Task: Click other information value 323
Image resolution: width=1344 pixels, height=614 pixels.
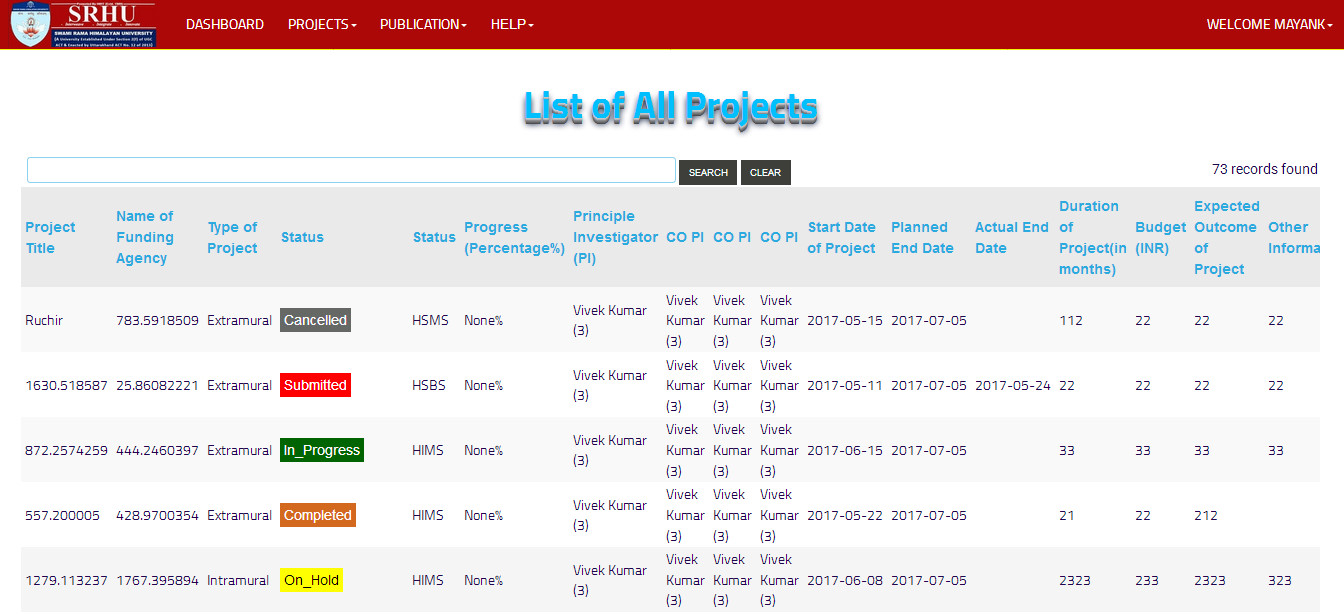Action: click(x=1280, y=580)
